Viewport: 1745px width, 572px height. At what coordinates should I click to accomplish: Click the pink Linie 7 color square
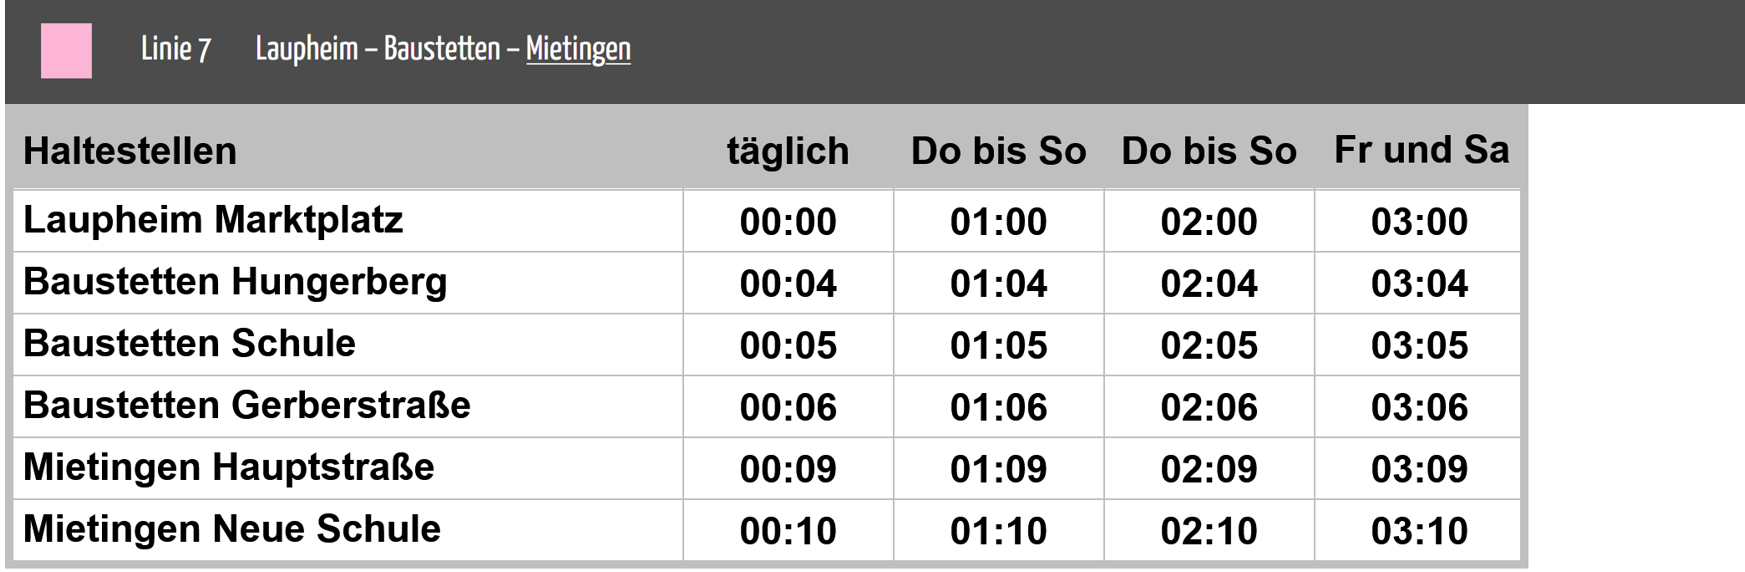[66, 51]
